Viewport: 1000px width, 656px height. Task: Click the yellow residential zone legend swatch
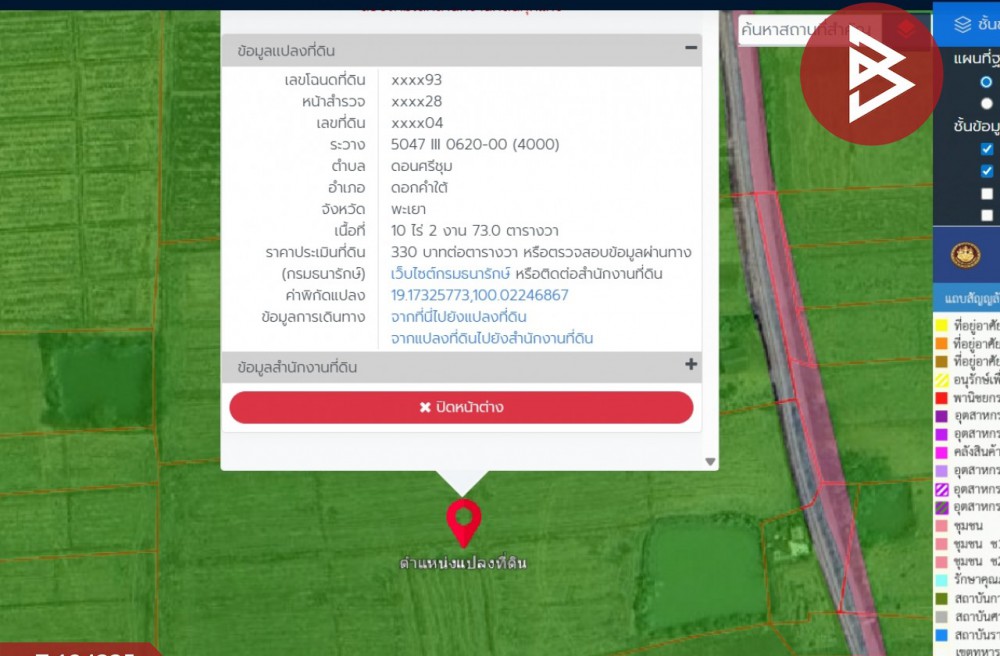coord(941,325)
